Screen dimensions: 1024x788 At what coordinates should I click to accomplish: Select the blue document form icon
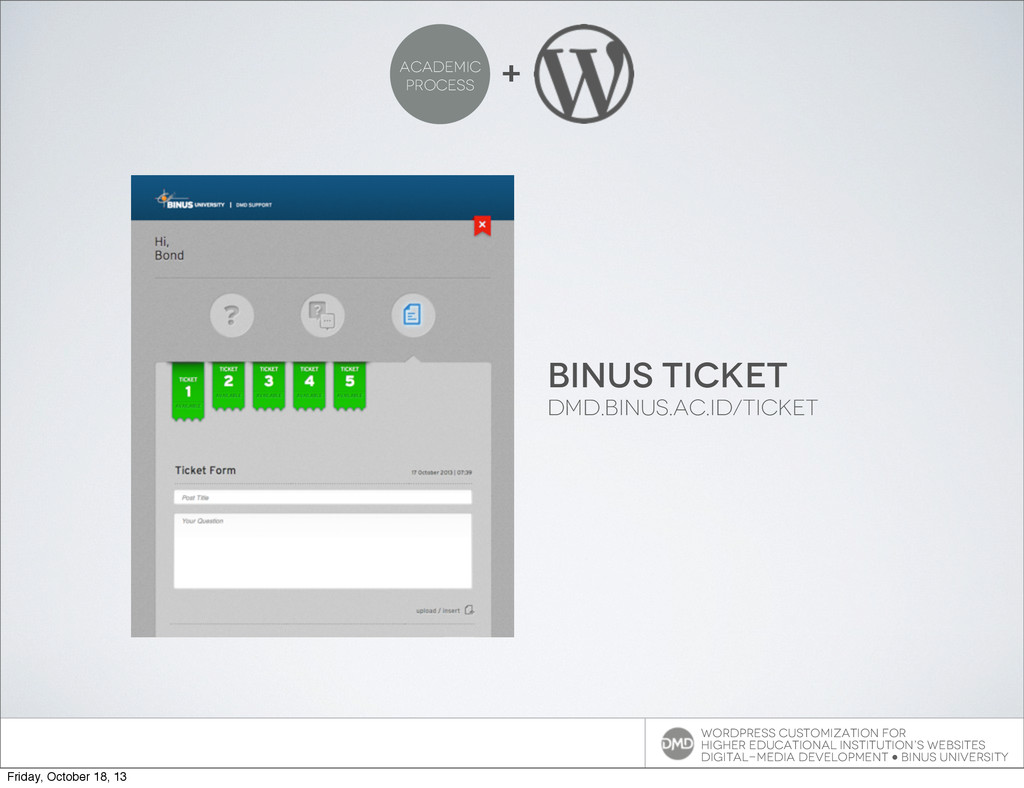point(413,315)
